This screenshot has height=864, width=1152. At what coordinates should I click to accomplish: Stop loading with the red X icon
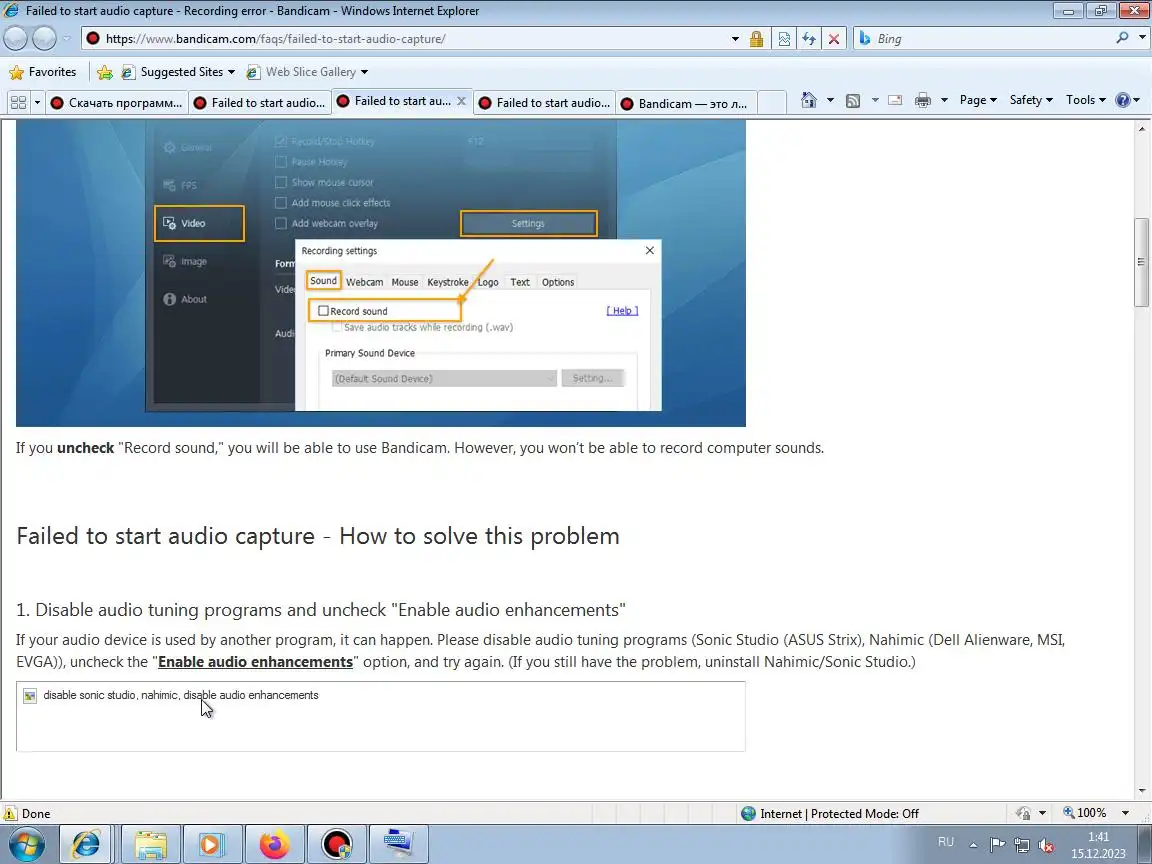click(x=834, y=39)
